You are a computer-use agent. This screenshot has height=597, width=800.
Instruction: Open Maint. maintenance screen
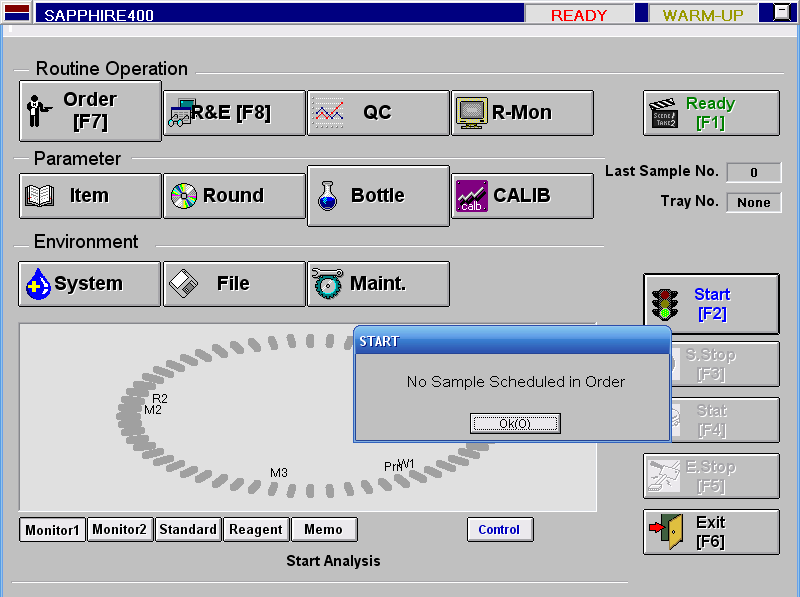378,284
